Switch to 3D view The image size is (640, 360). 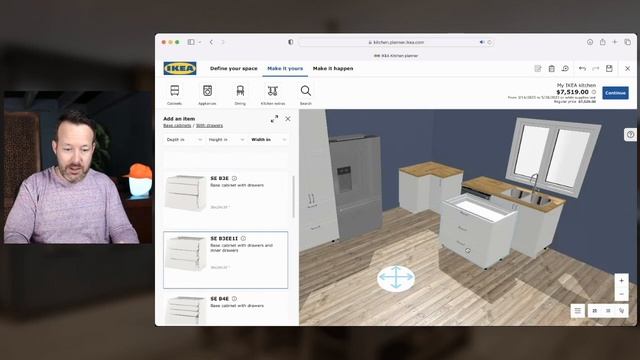point(608,311)
